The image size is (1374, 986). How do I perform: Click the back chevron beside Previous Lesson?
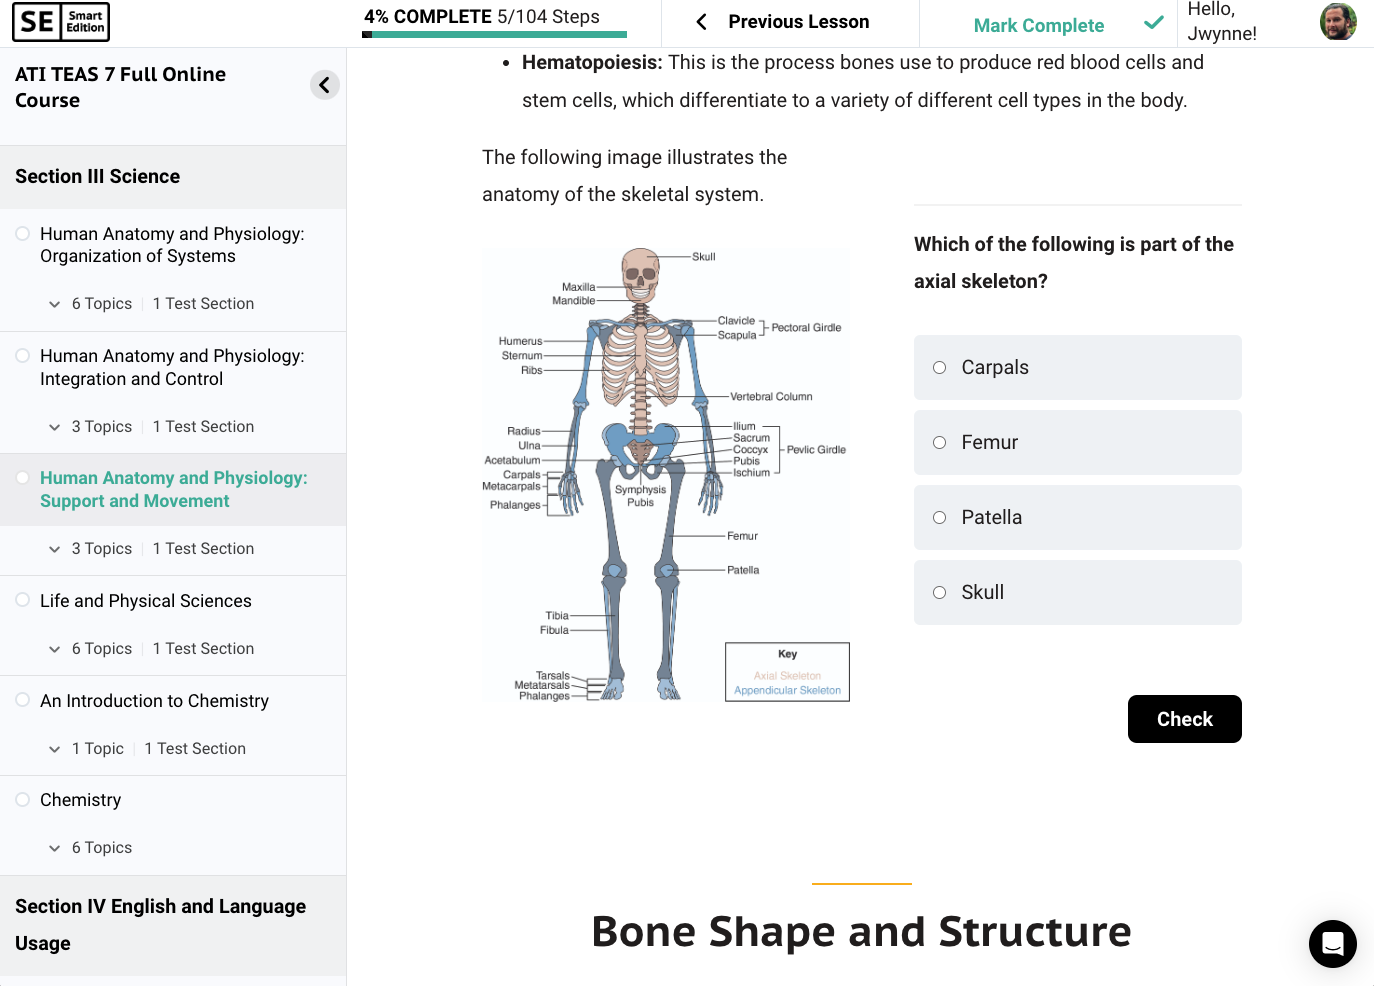pyautogui.click(x=699, y=21)
